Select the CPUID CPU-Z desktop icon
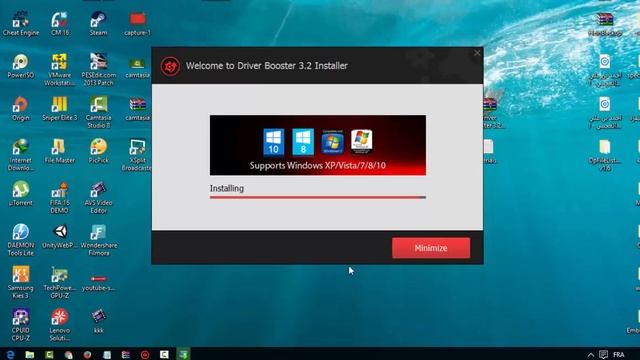The height and width of the screenshot is (360, 640). (20, 325)
